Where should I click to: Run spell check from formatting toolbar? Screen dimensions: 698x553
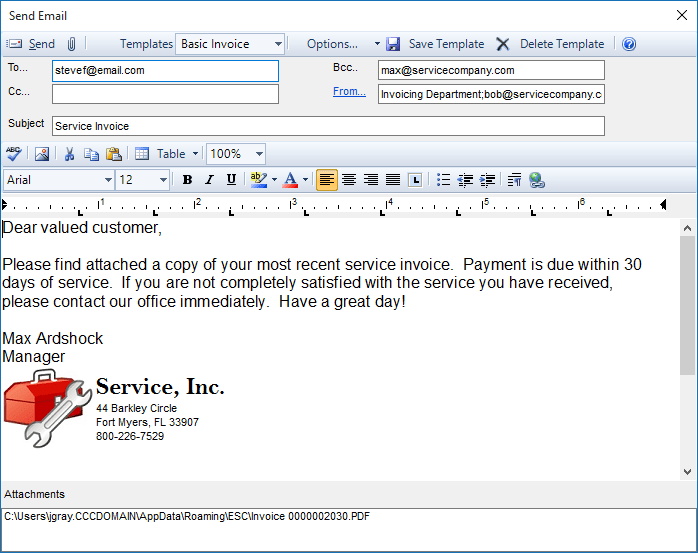[x=13, y=154]
